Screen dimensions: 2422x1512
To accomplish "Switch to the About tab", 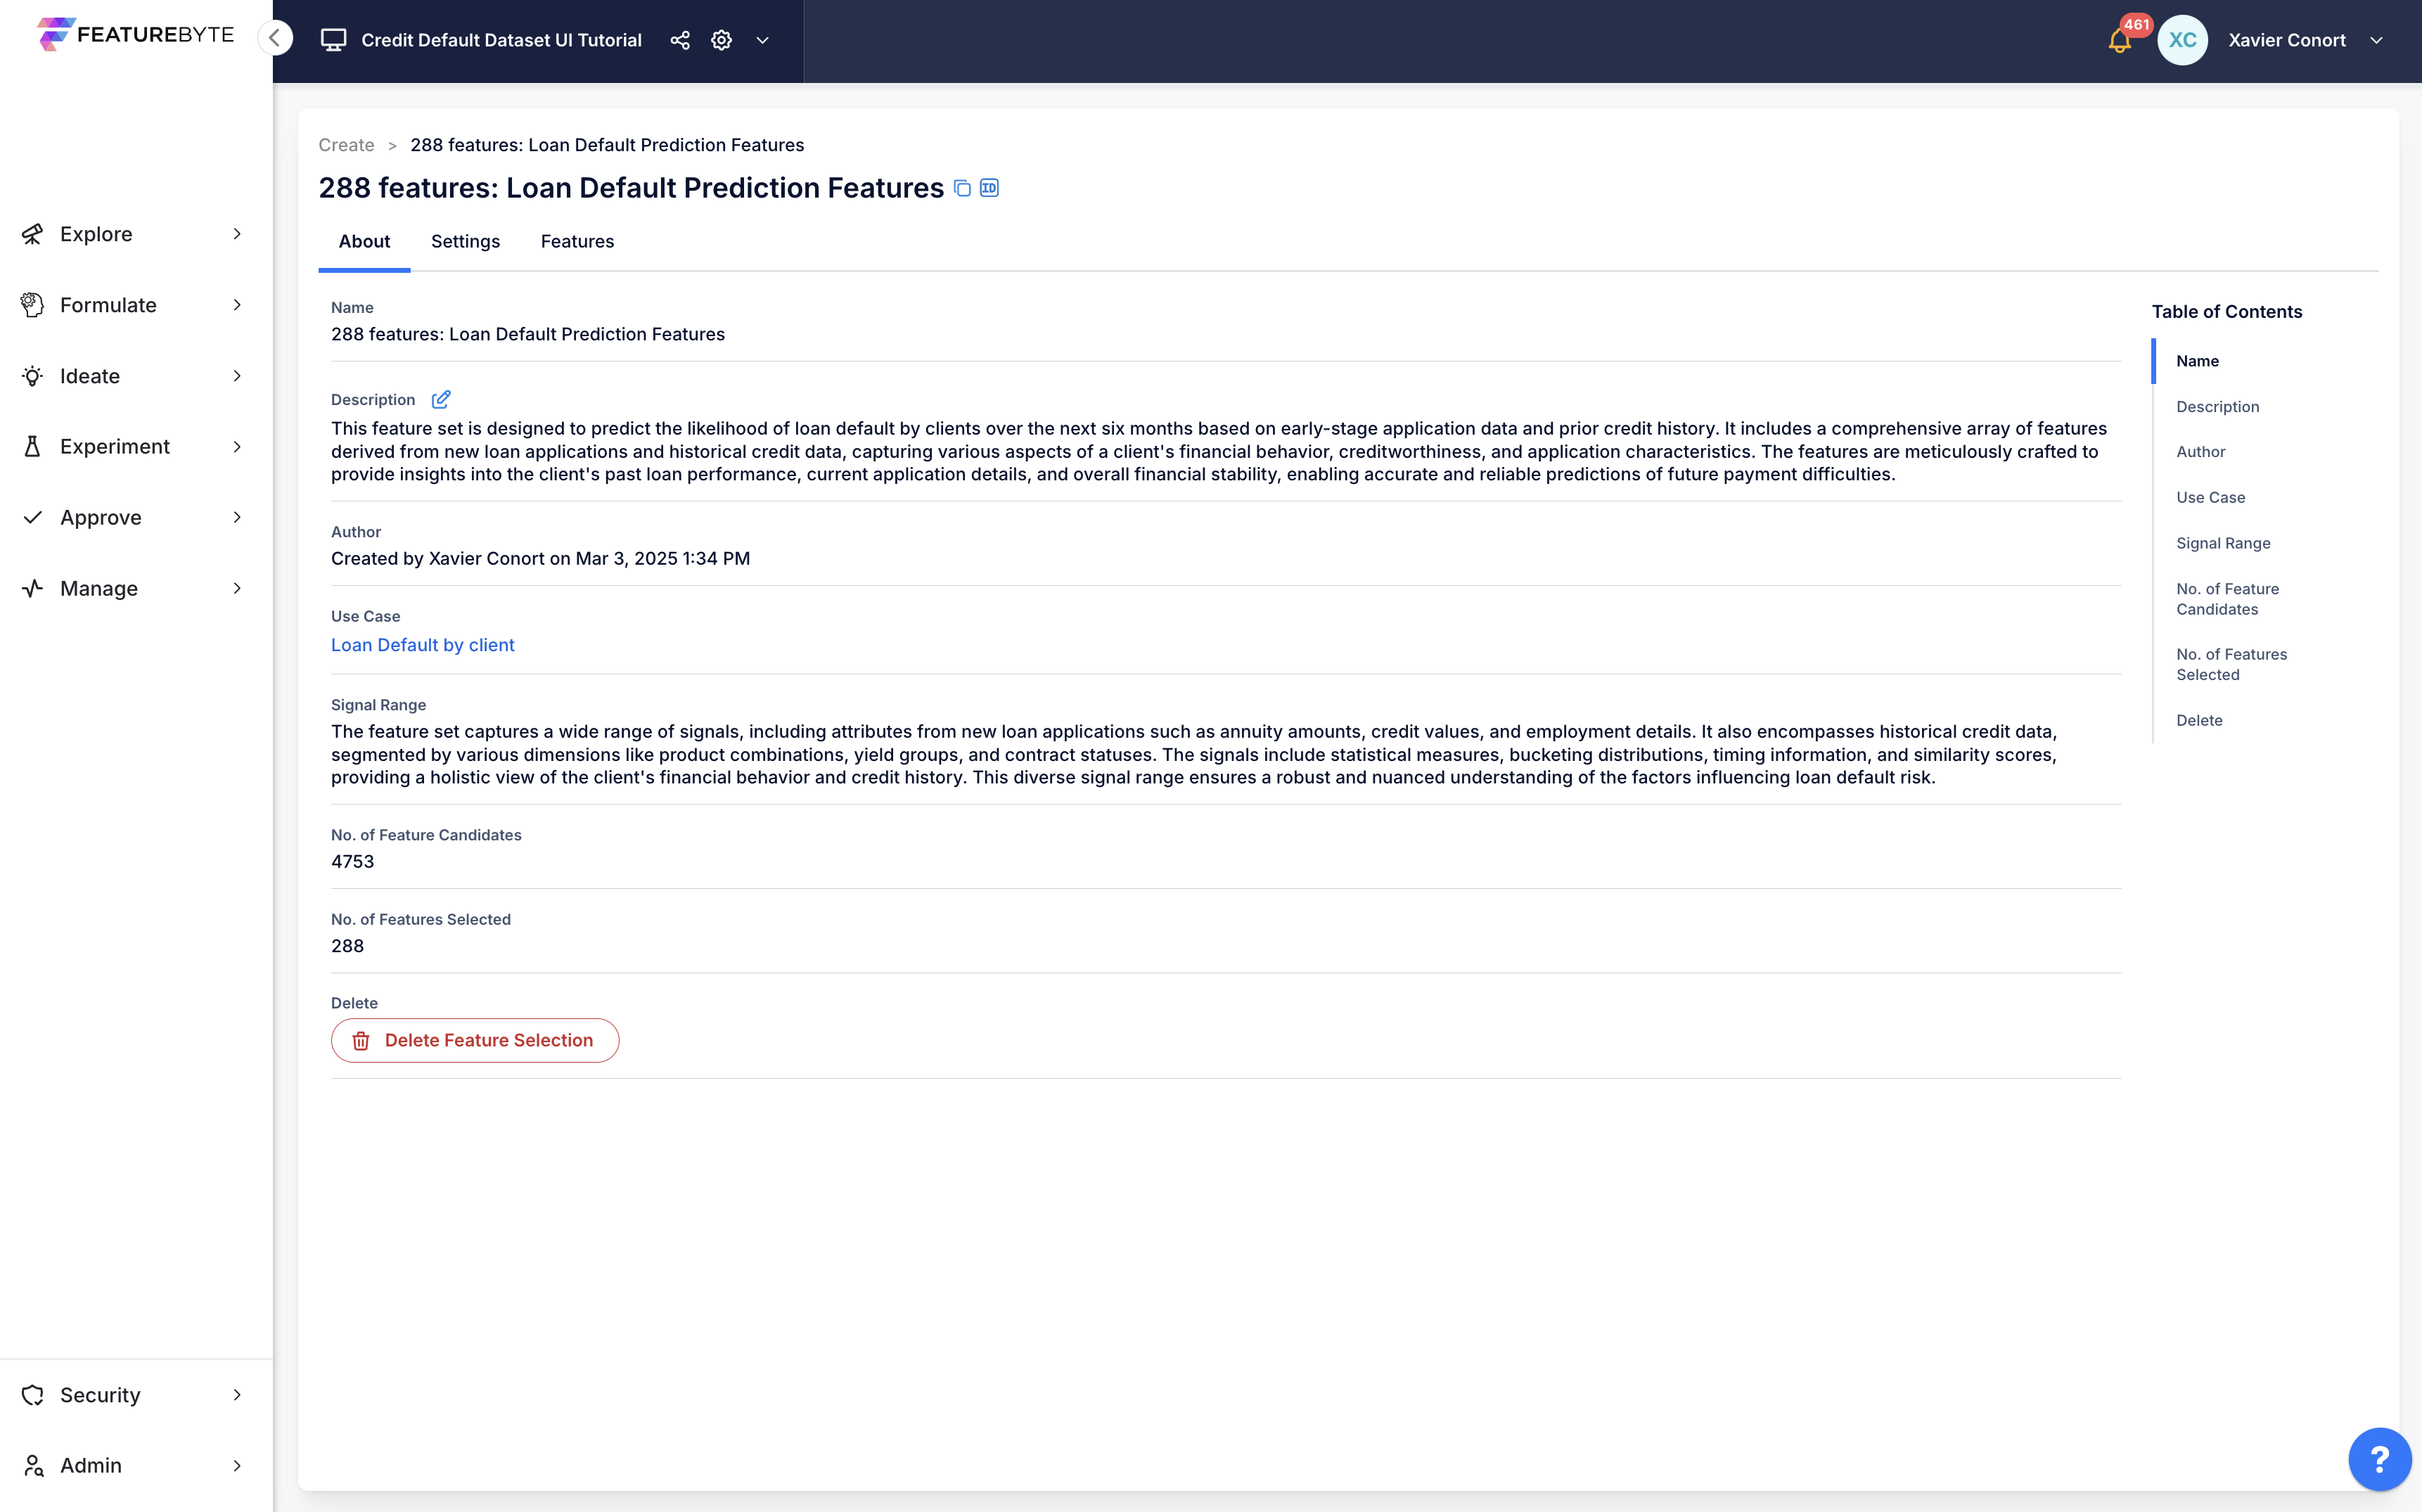I will pos(364,241).
